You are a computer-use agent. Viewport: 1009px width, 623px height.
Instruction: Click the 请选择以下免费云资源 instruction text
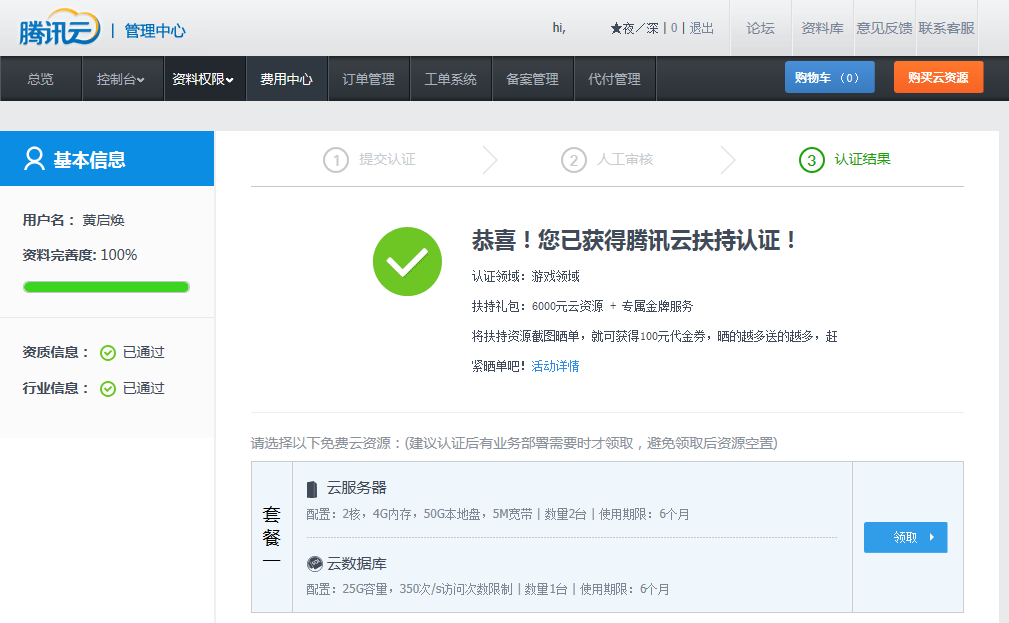click(514, 443)
